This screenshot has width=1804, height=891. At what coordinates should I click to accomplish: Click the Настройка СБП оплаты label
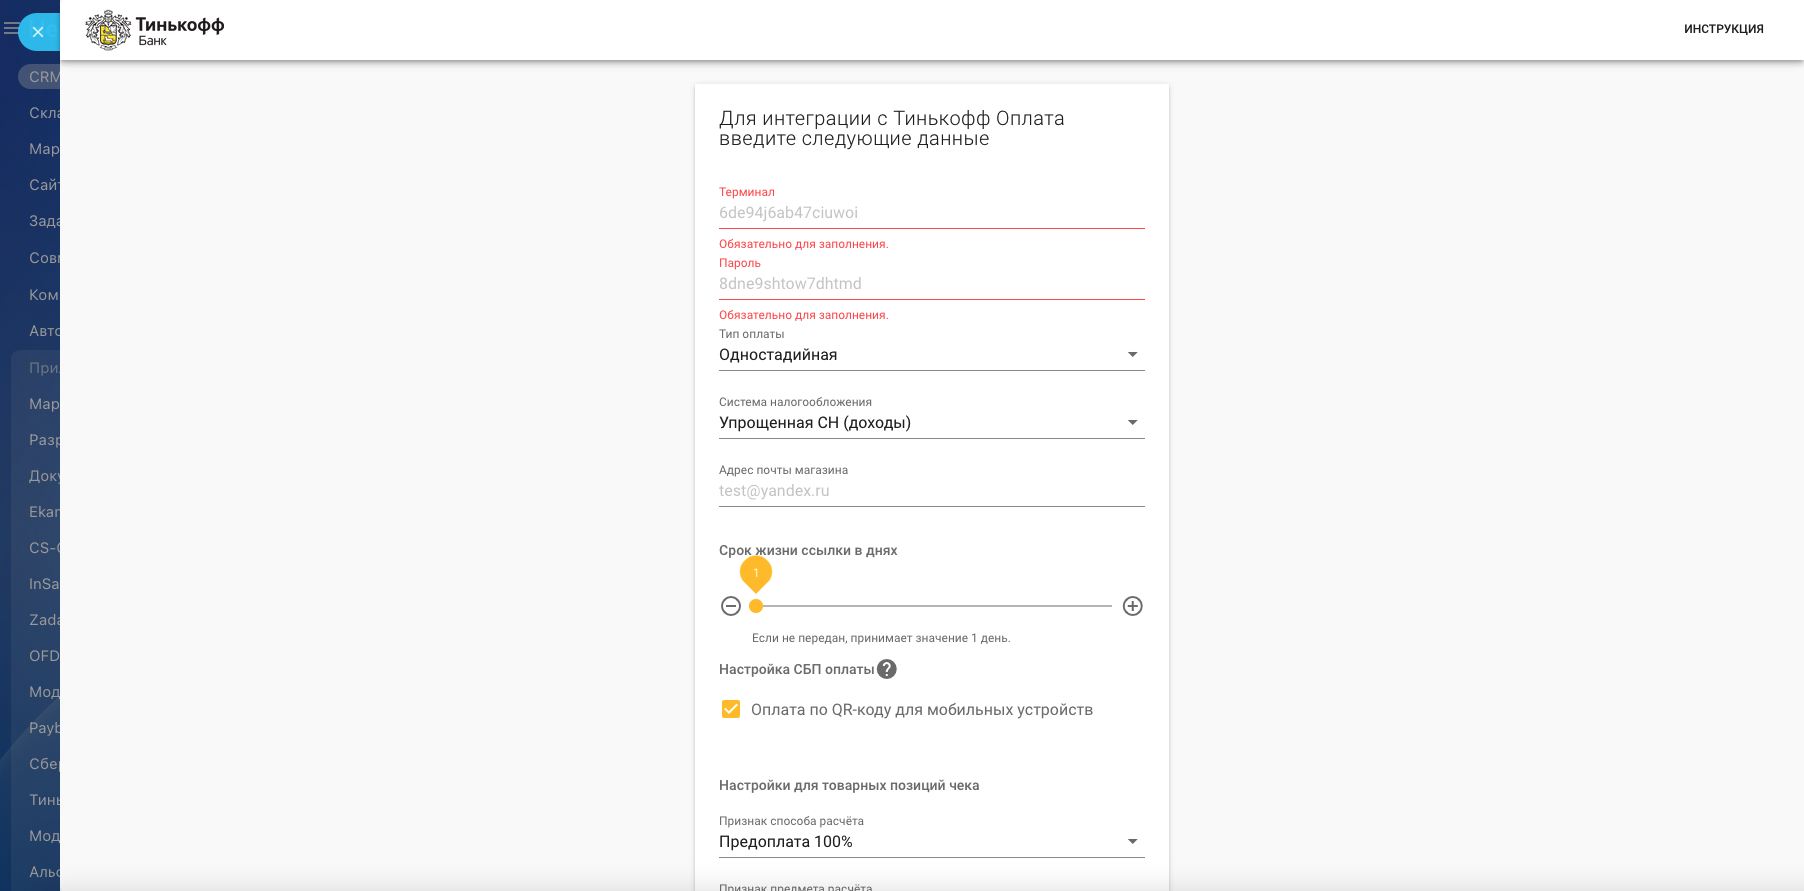(x=797, y=670)
